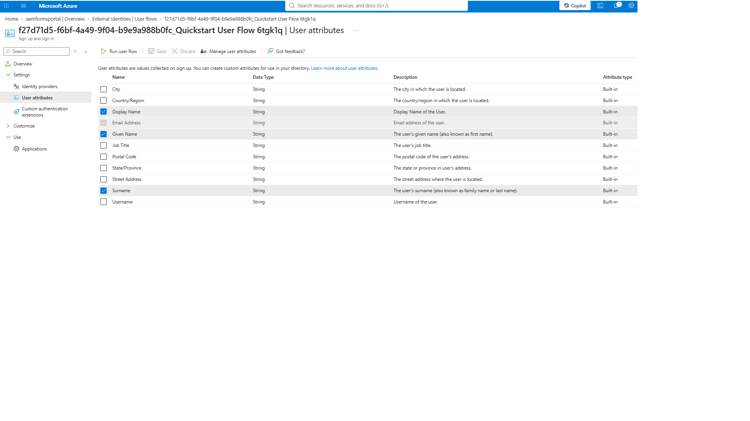
Task: Open the Cloud Shell icon
Action: click(600, 6)
